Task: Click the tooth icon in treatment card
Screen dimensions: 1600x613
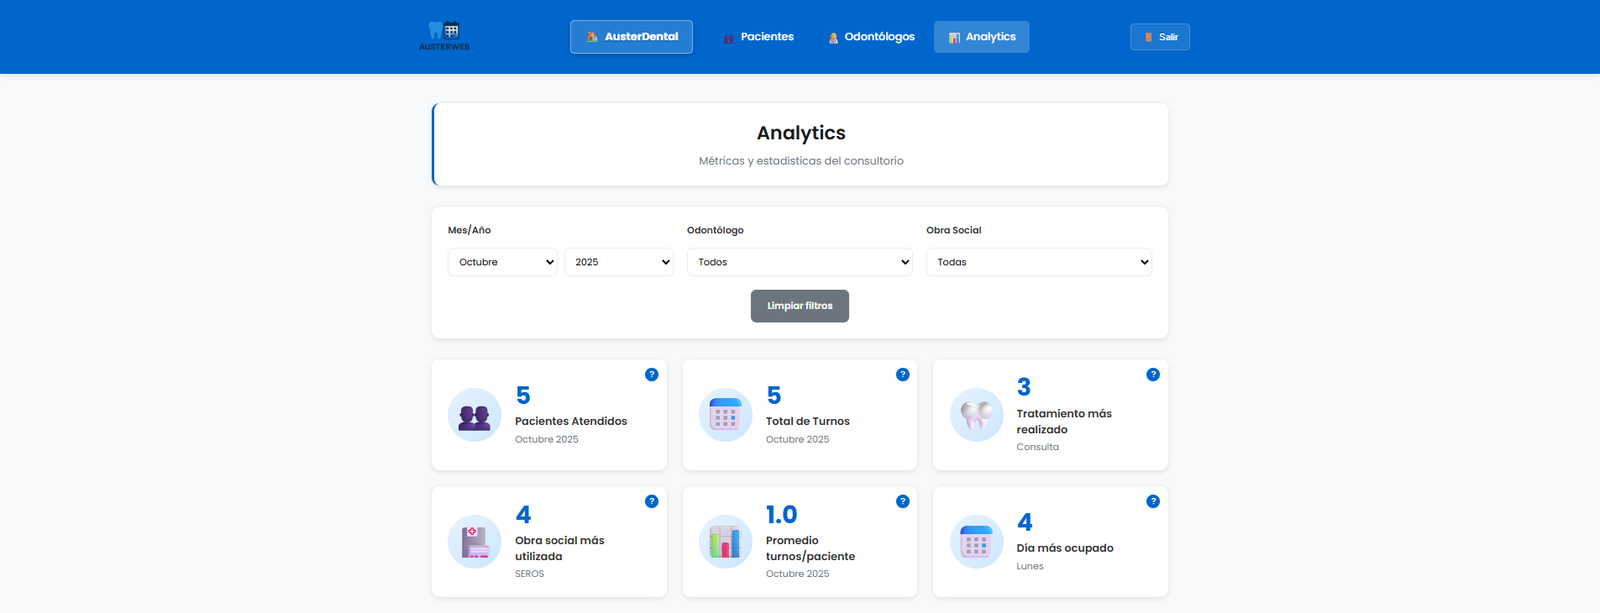Action: click(976, 415)
